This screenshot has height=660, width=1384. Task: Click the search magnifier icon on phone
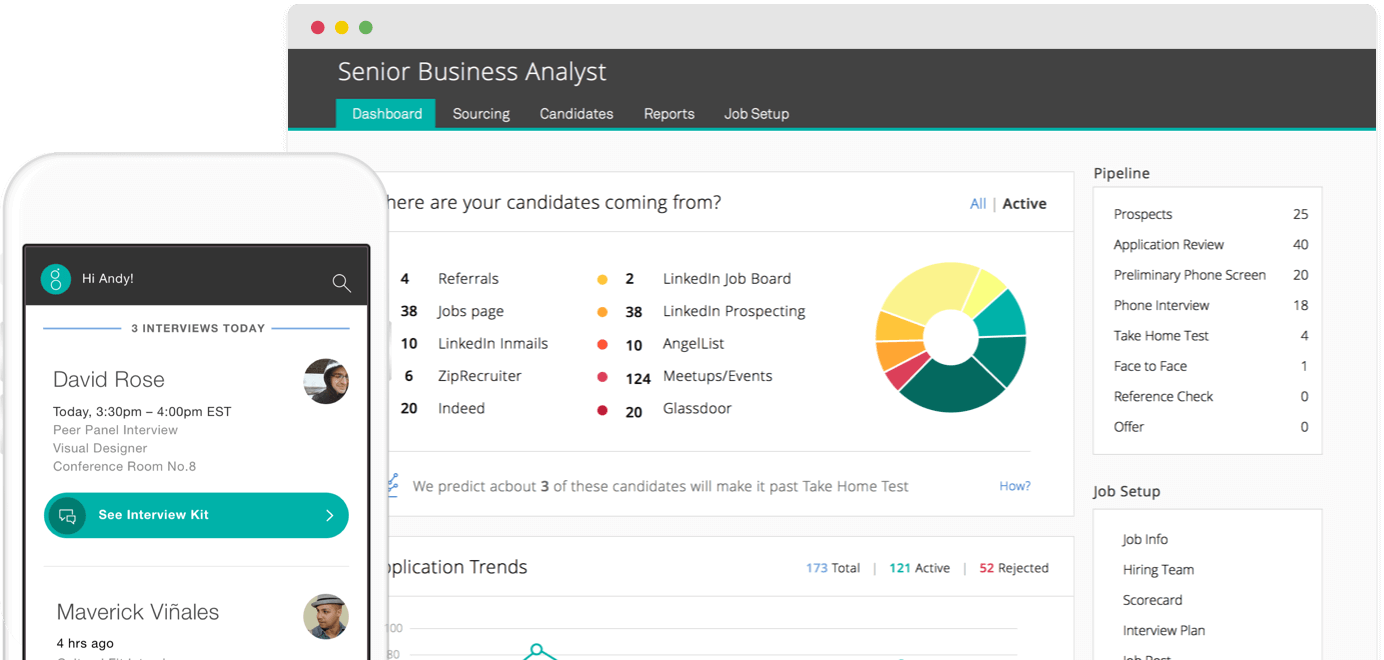point(341,283)
